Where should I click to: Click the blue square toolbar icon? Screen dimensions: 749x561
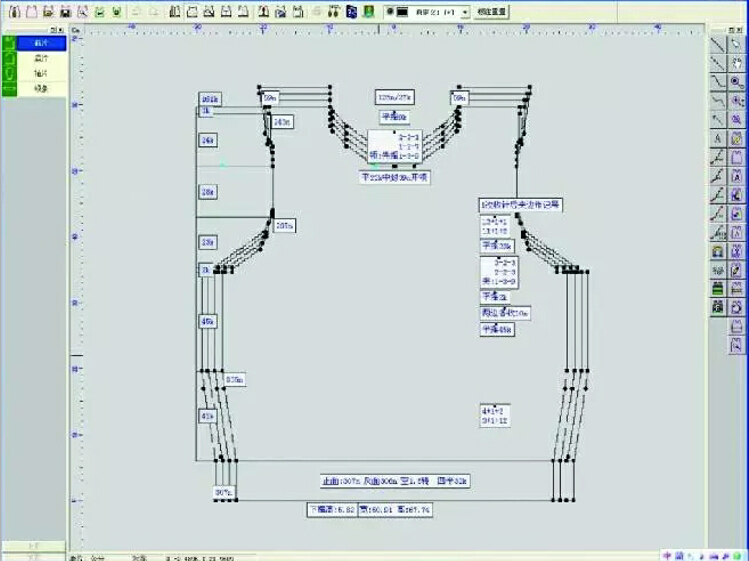pyautogui.click(x=352, y=12)
